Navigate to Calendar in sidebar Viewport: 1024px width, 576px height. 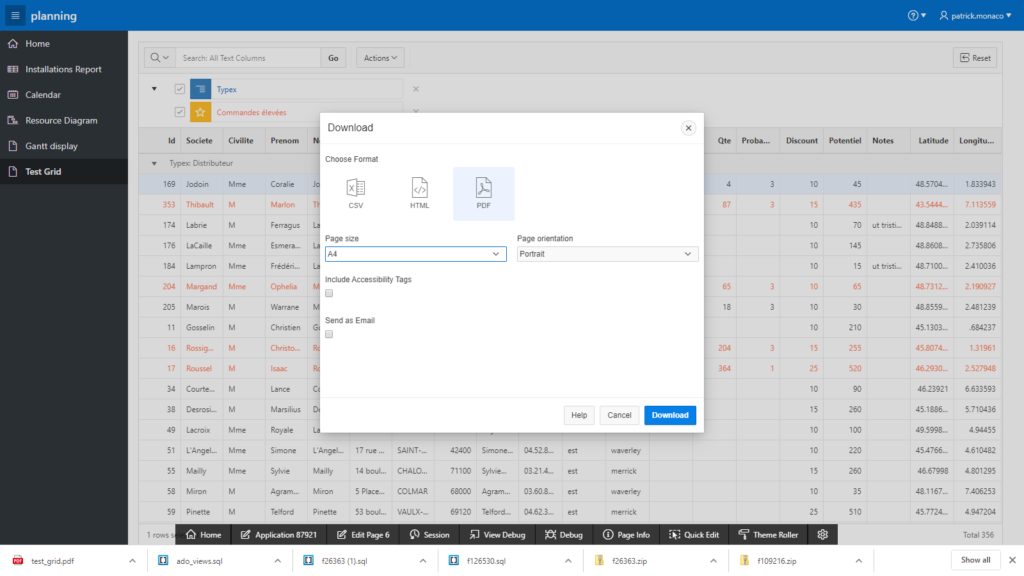64,95
